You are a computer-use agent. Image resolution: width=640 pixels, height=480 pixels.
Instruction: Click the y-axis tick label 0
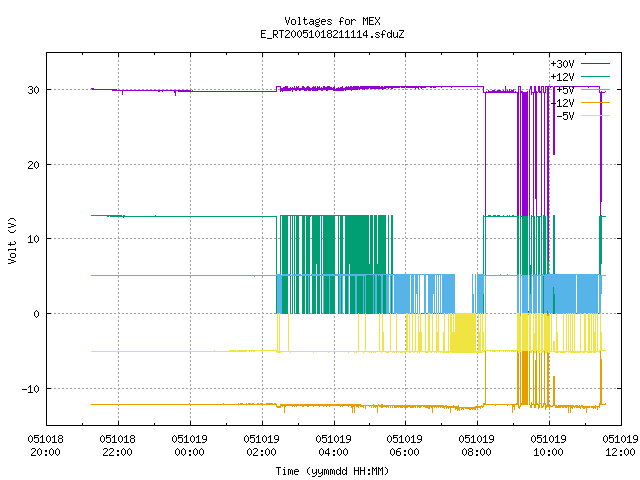point(37,314)
